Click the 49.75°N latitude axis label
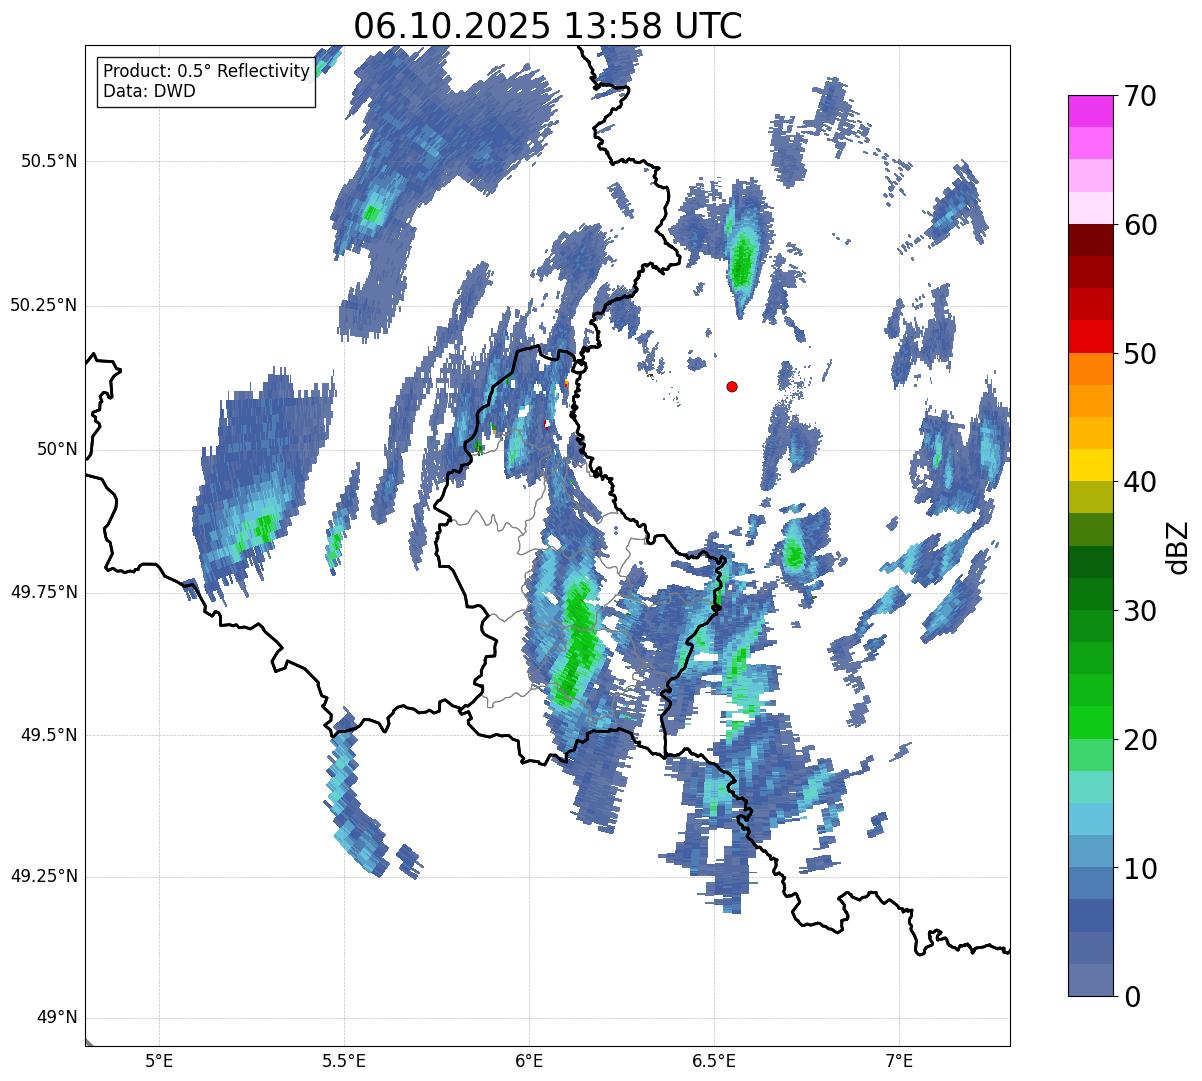The height and width of the screenshot is (1081, 1202). [43, 592]
